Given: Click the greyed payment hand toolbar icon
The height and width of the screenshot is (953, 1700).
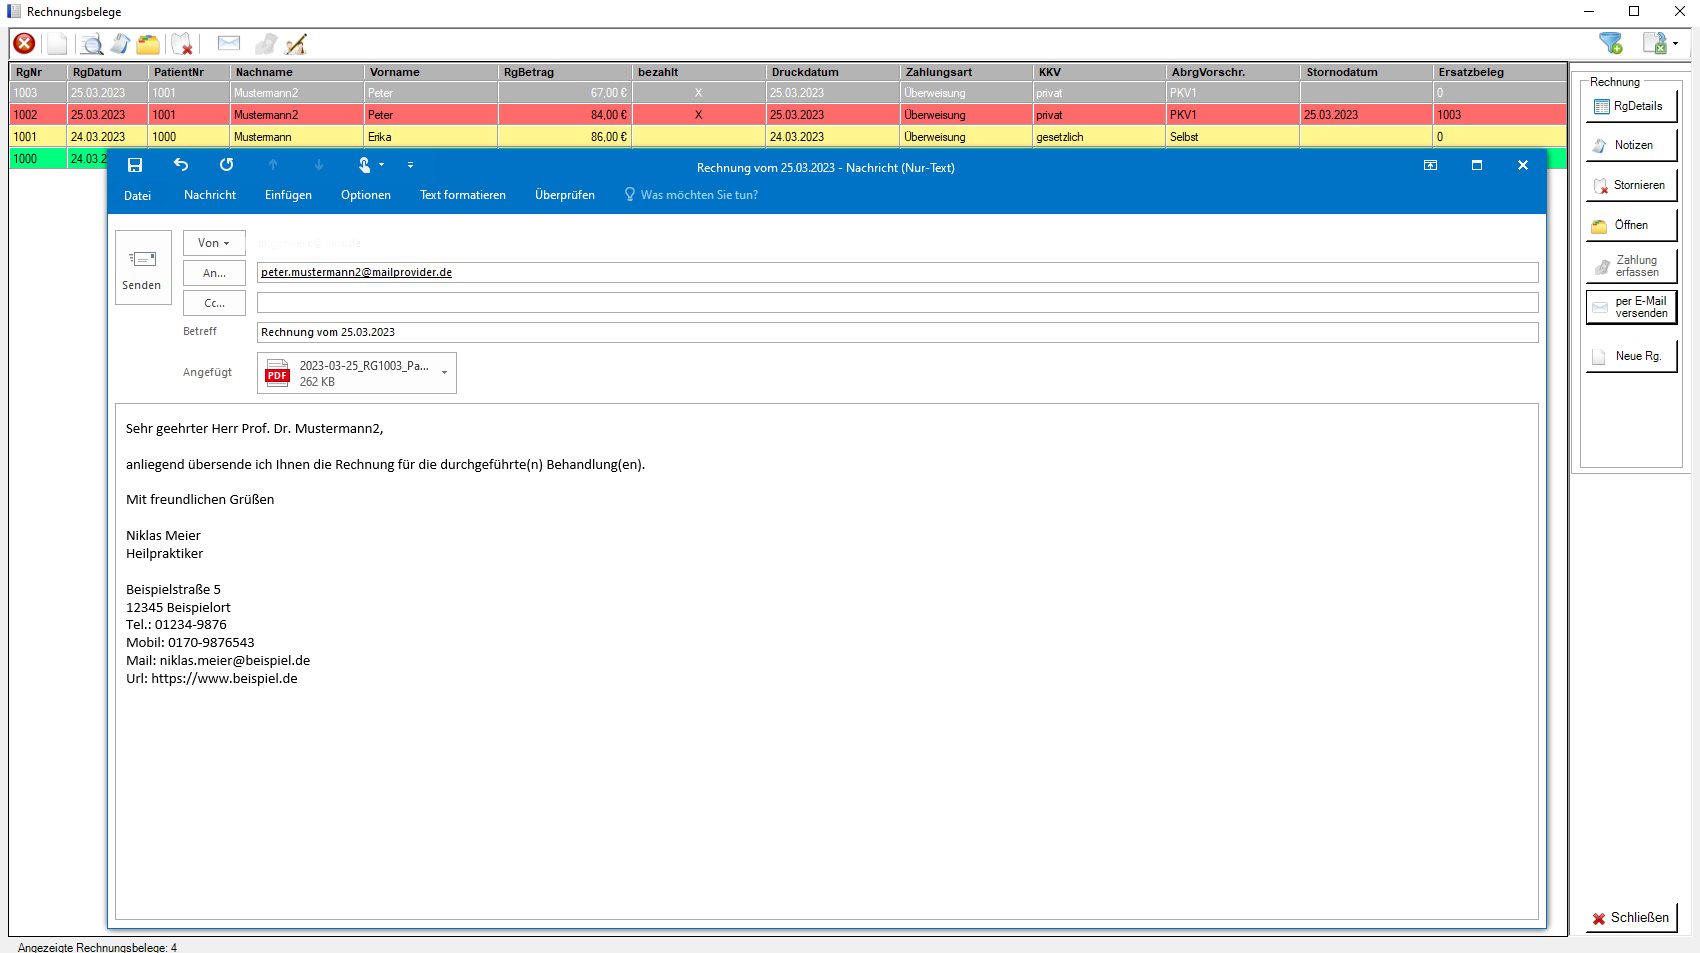Looking at the screenshot, I should tap(266, 44).
